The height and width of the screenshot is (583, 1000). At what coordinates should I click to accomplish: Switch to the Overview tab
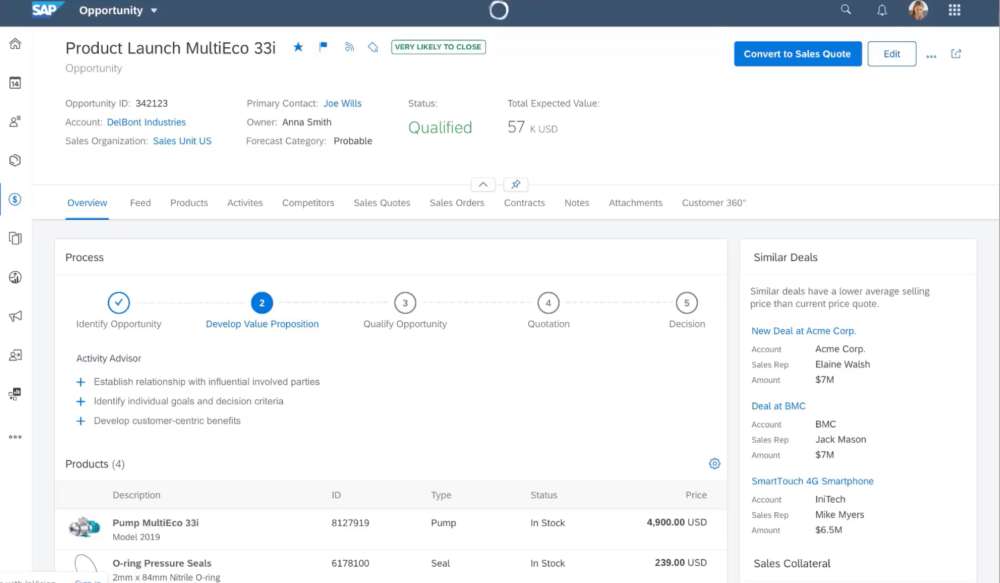coord(87,203)
